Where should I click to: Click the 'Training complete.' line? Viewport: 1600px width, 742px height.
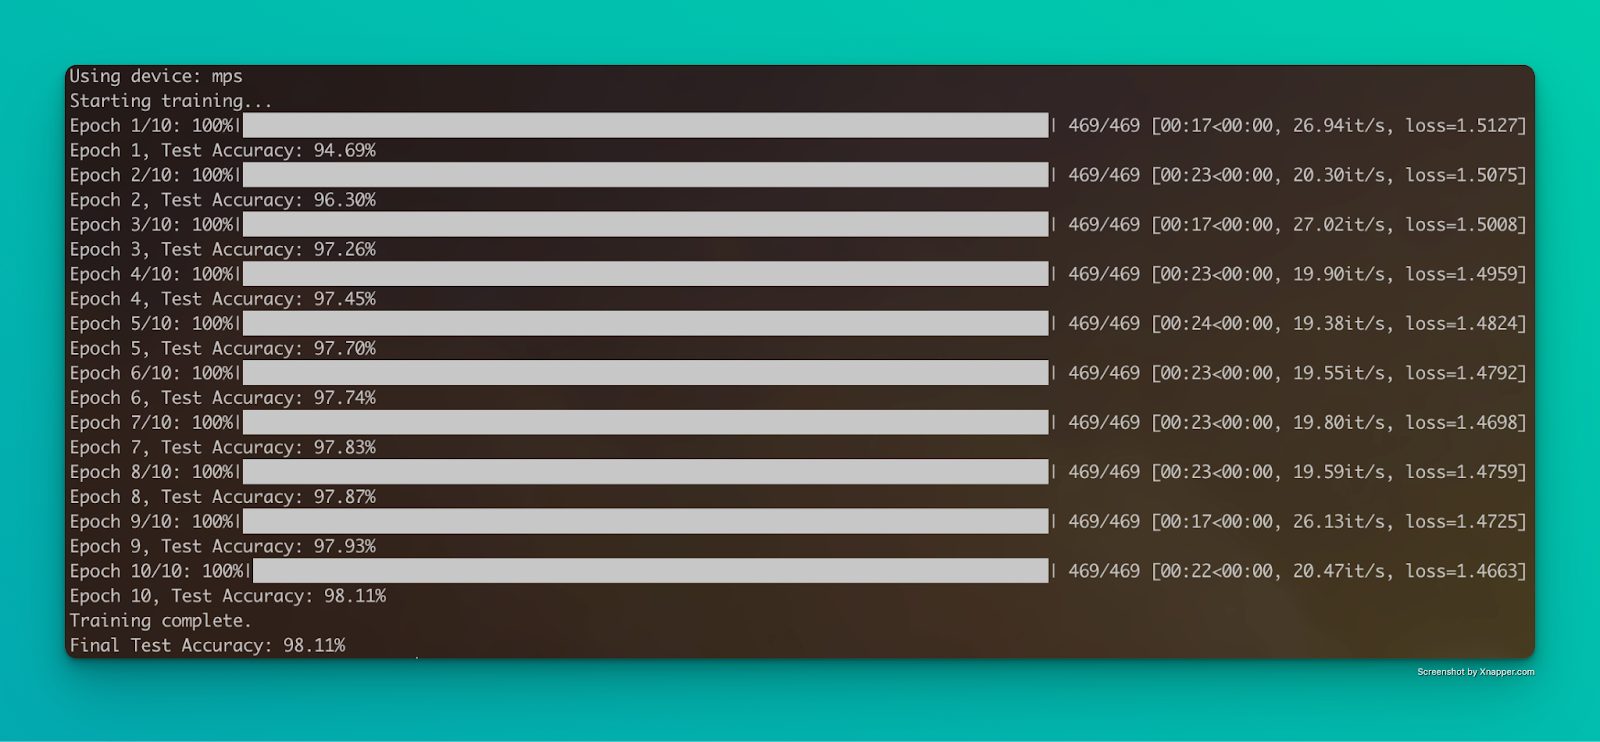(161, 621)
